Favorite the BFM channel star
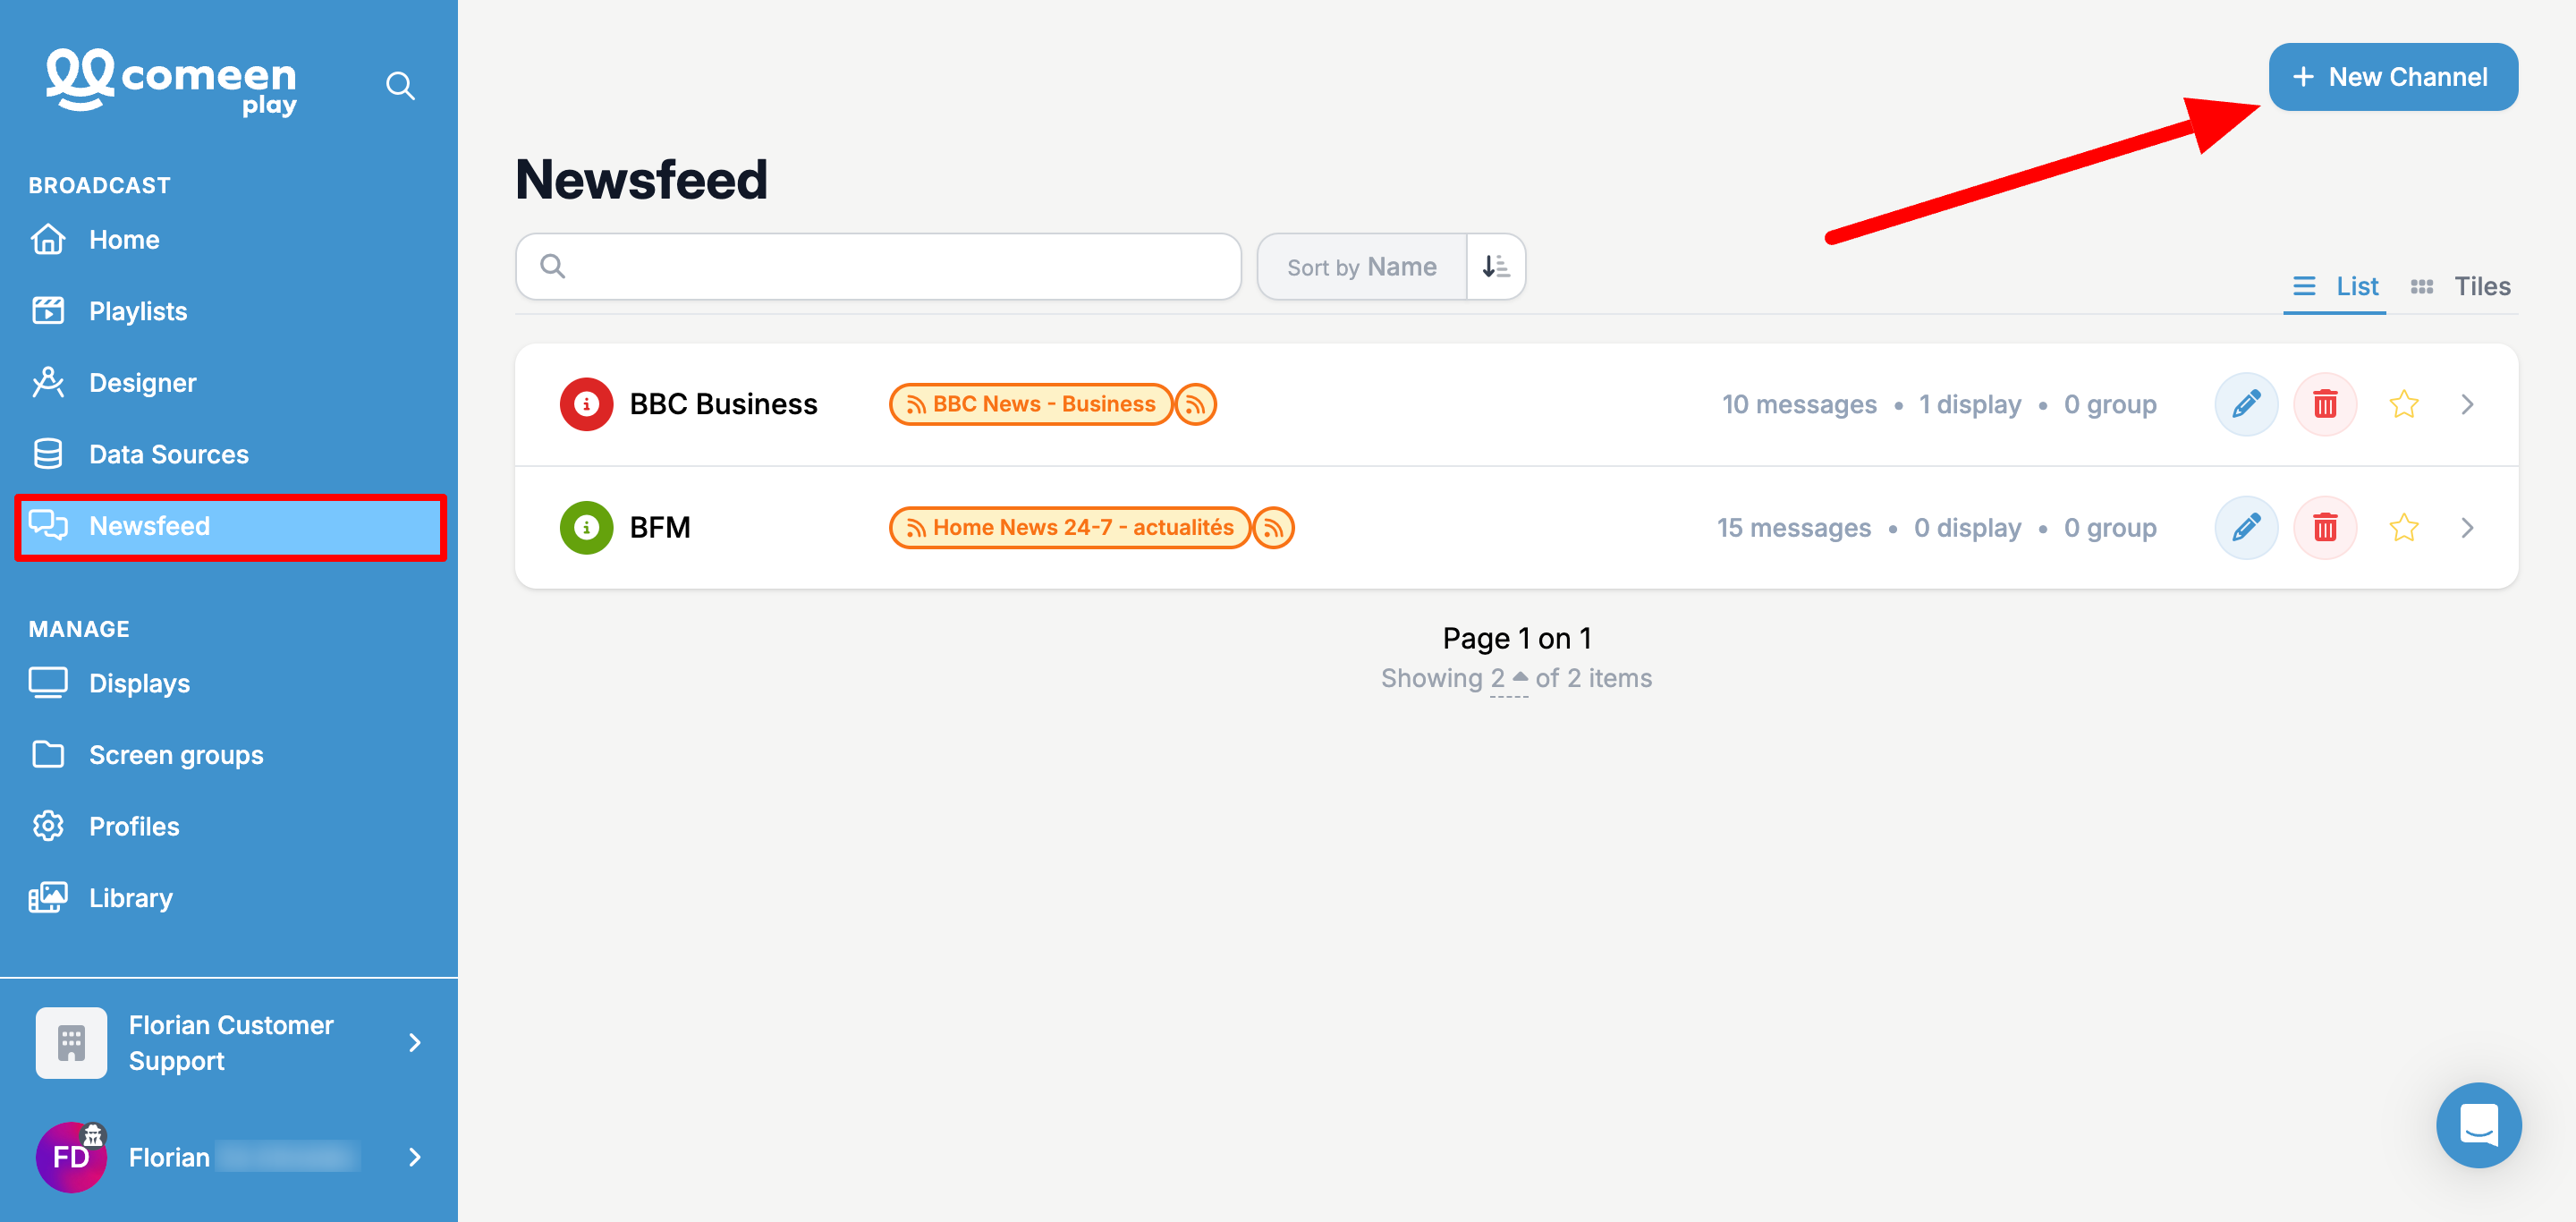Viewport: 2576px width, 1222px height. [2403, 528]
